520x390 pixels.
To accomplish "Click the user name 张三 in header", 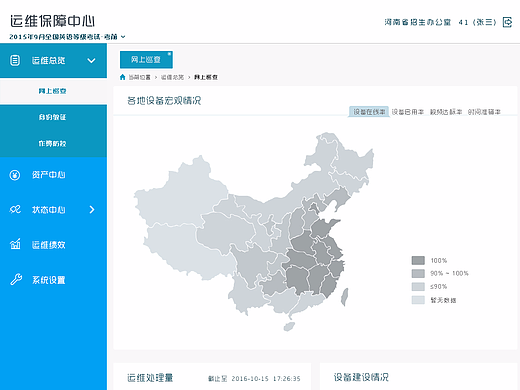I will click(x=484, y=22).
